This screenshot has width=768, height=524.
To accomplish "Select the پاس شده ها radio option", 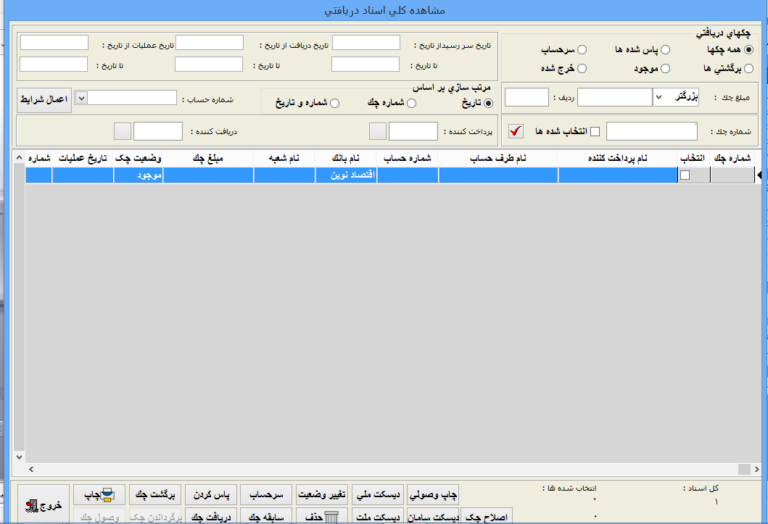I will tap(665, 49).
